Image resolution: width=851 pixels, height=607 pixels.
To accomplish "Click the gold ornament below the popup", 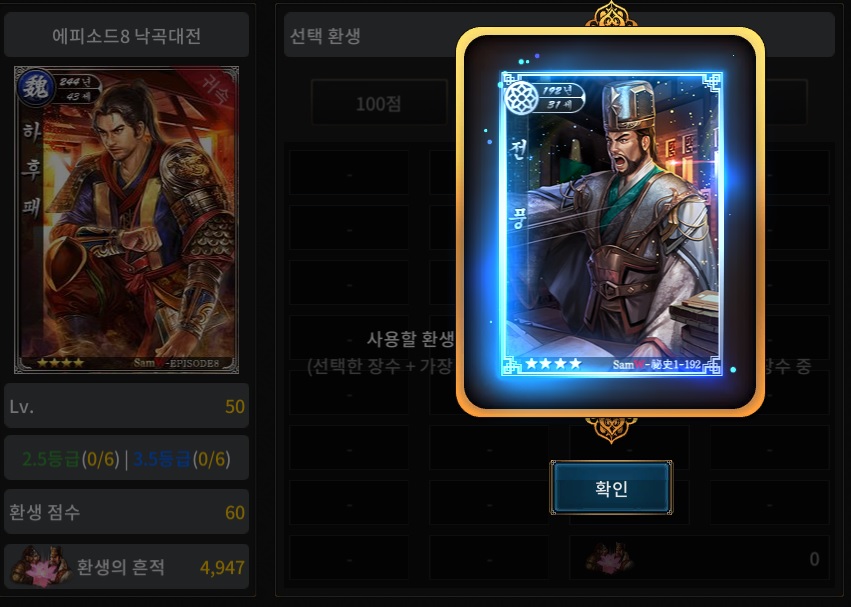I will [x=611, y=429].
